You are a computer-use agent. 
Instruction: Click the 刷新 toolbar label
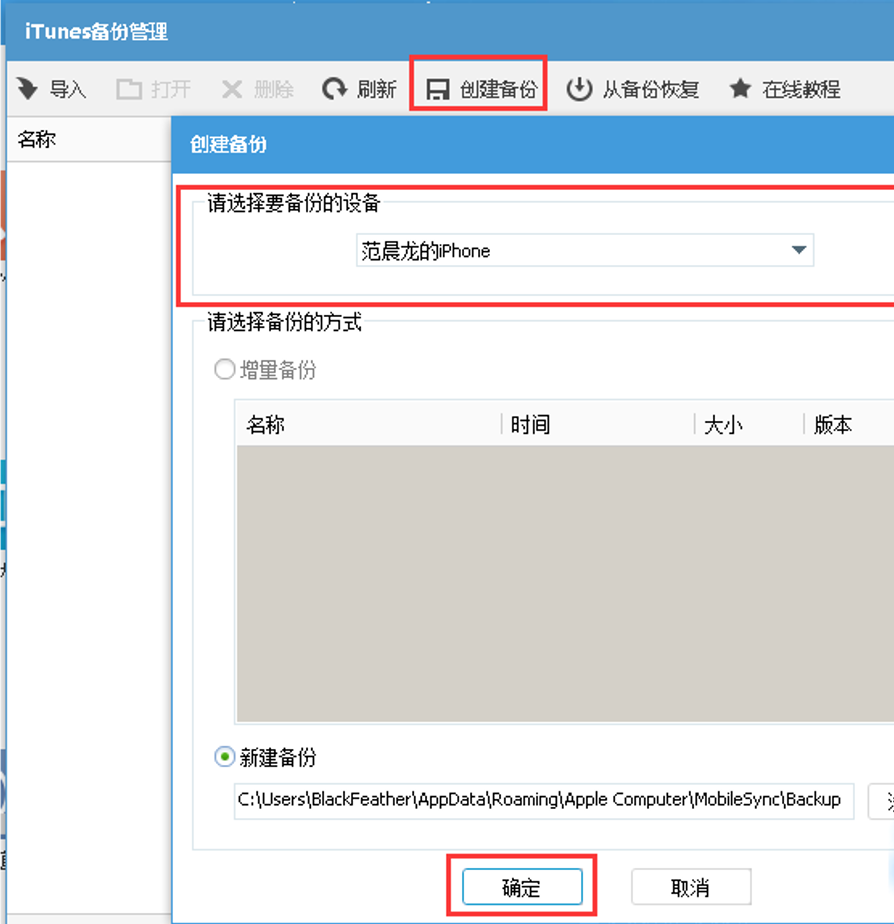(x=377, y=90)
